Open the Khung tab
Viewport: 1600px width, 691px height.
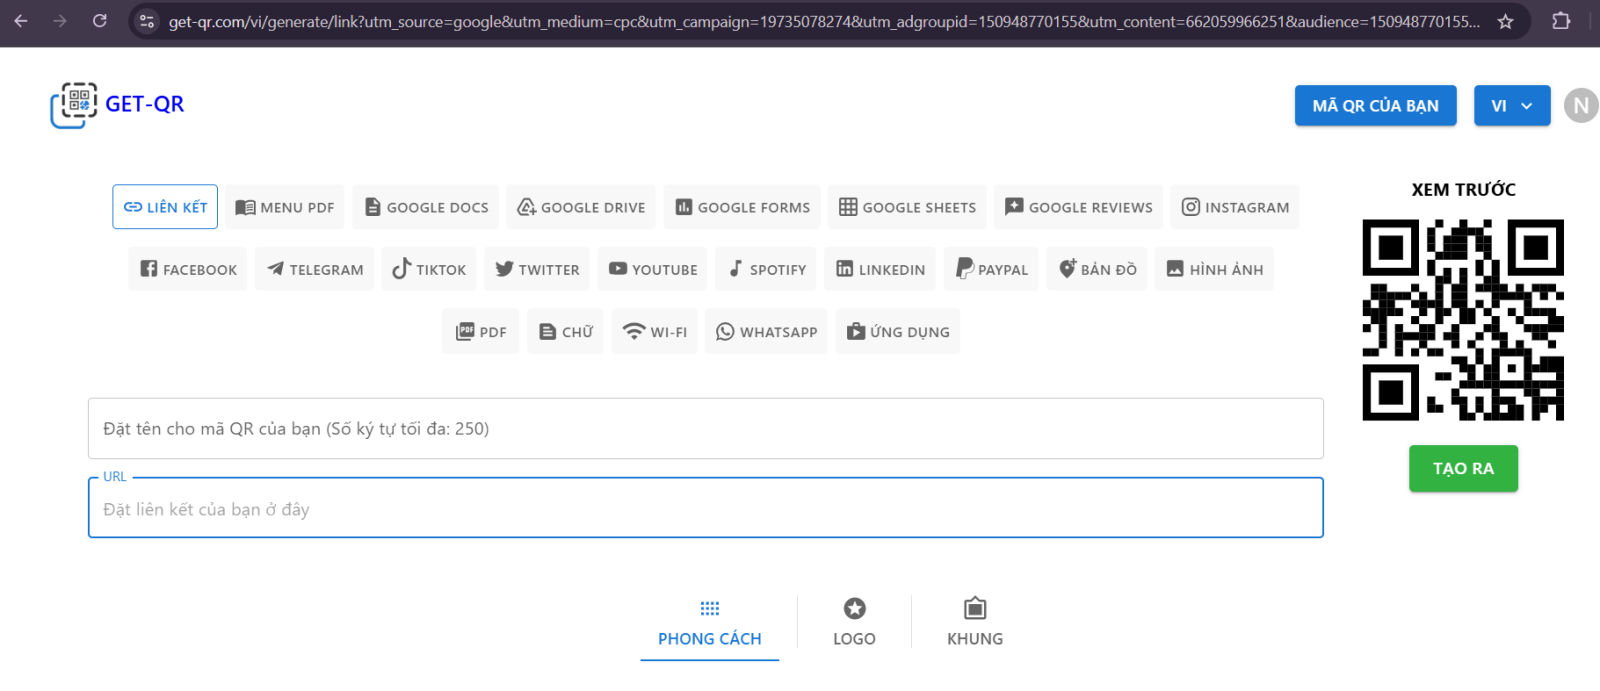click(x=975, y=622)
